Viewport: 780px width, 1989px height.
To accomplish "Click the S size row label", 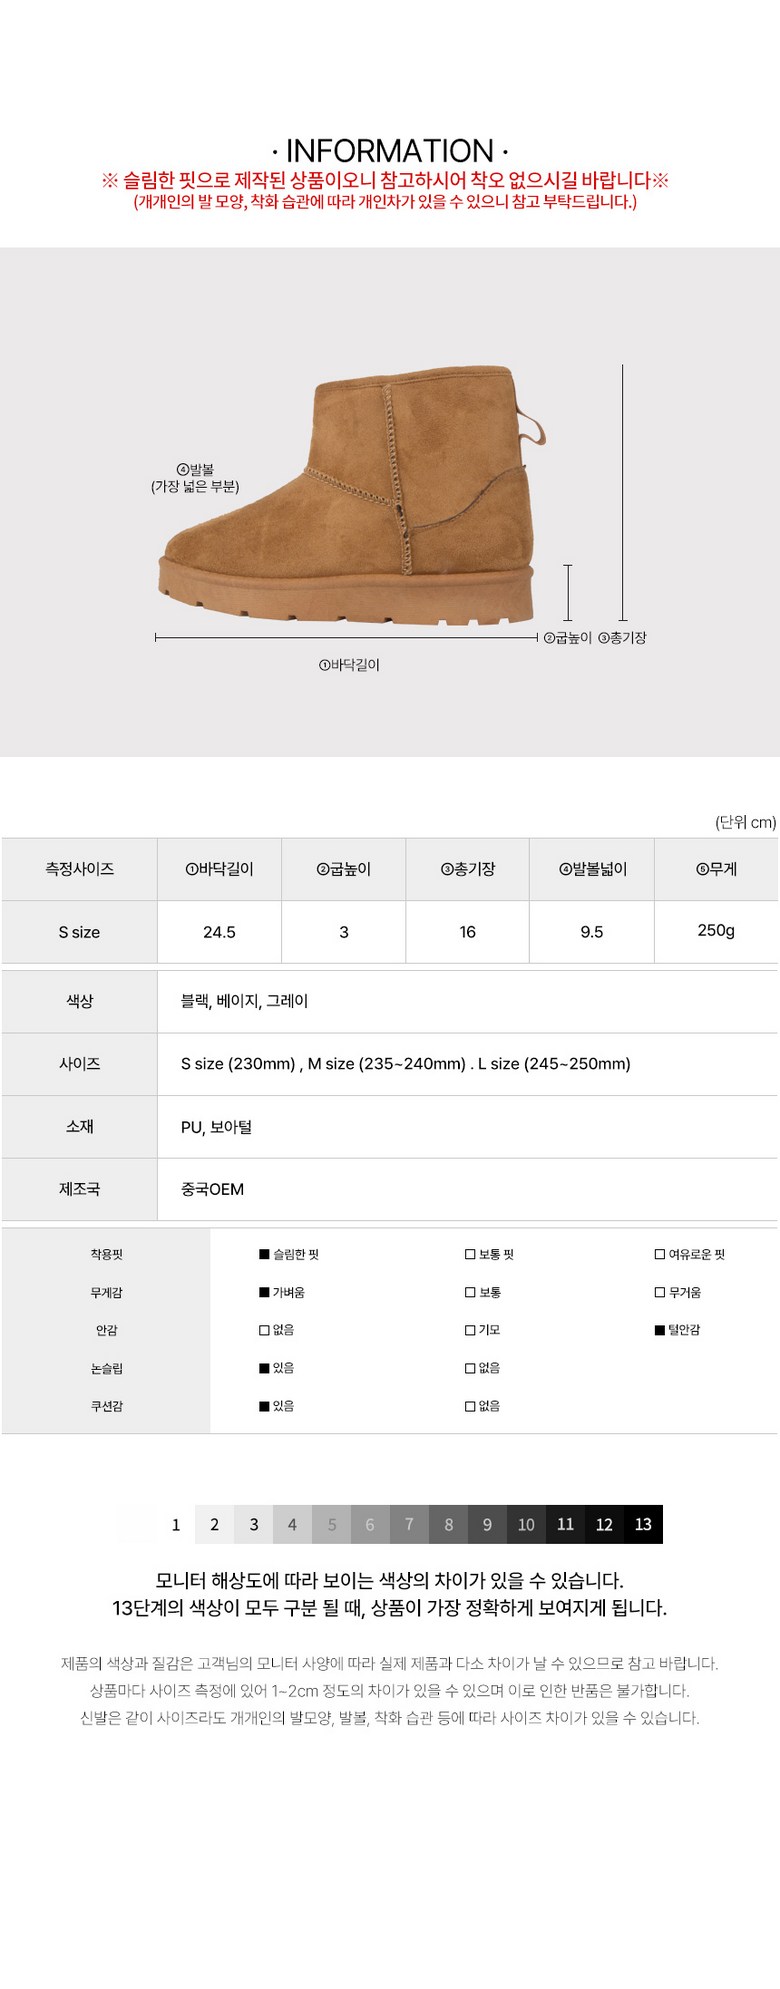I will click(79, 932).
